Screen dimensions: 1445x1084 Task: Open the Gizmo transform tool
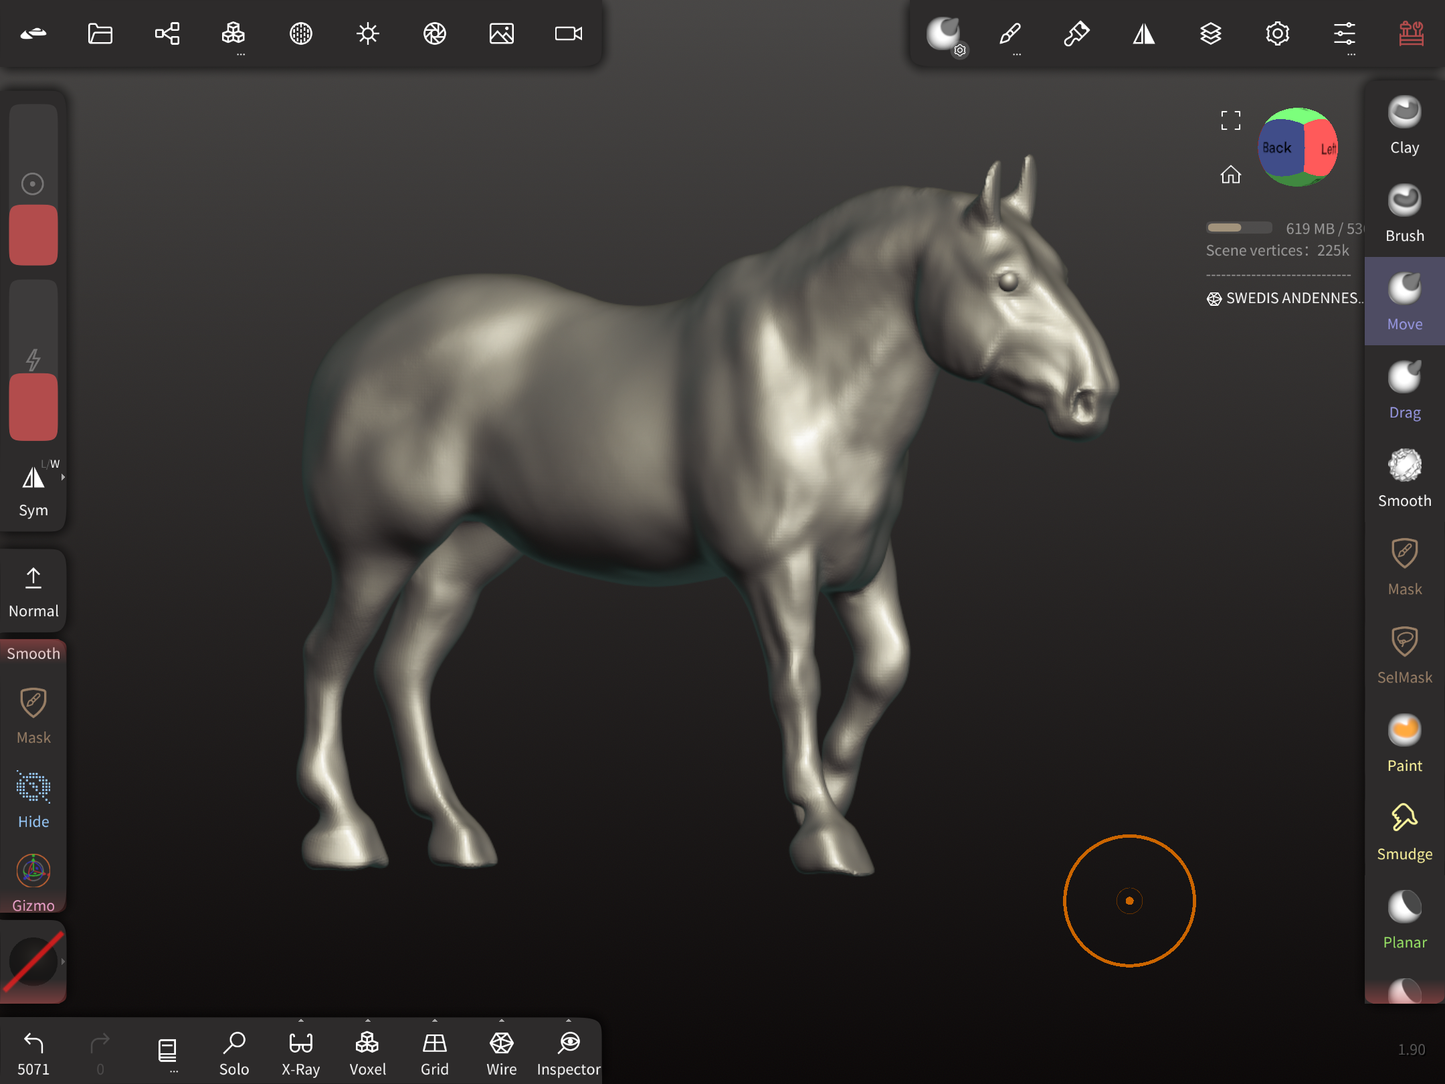coord(33,882)
